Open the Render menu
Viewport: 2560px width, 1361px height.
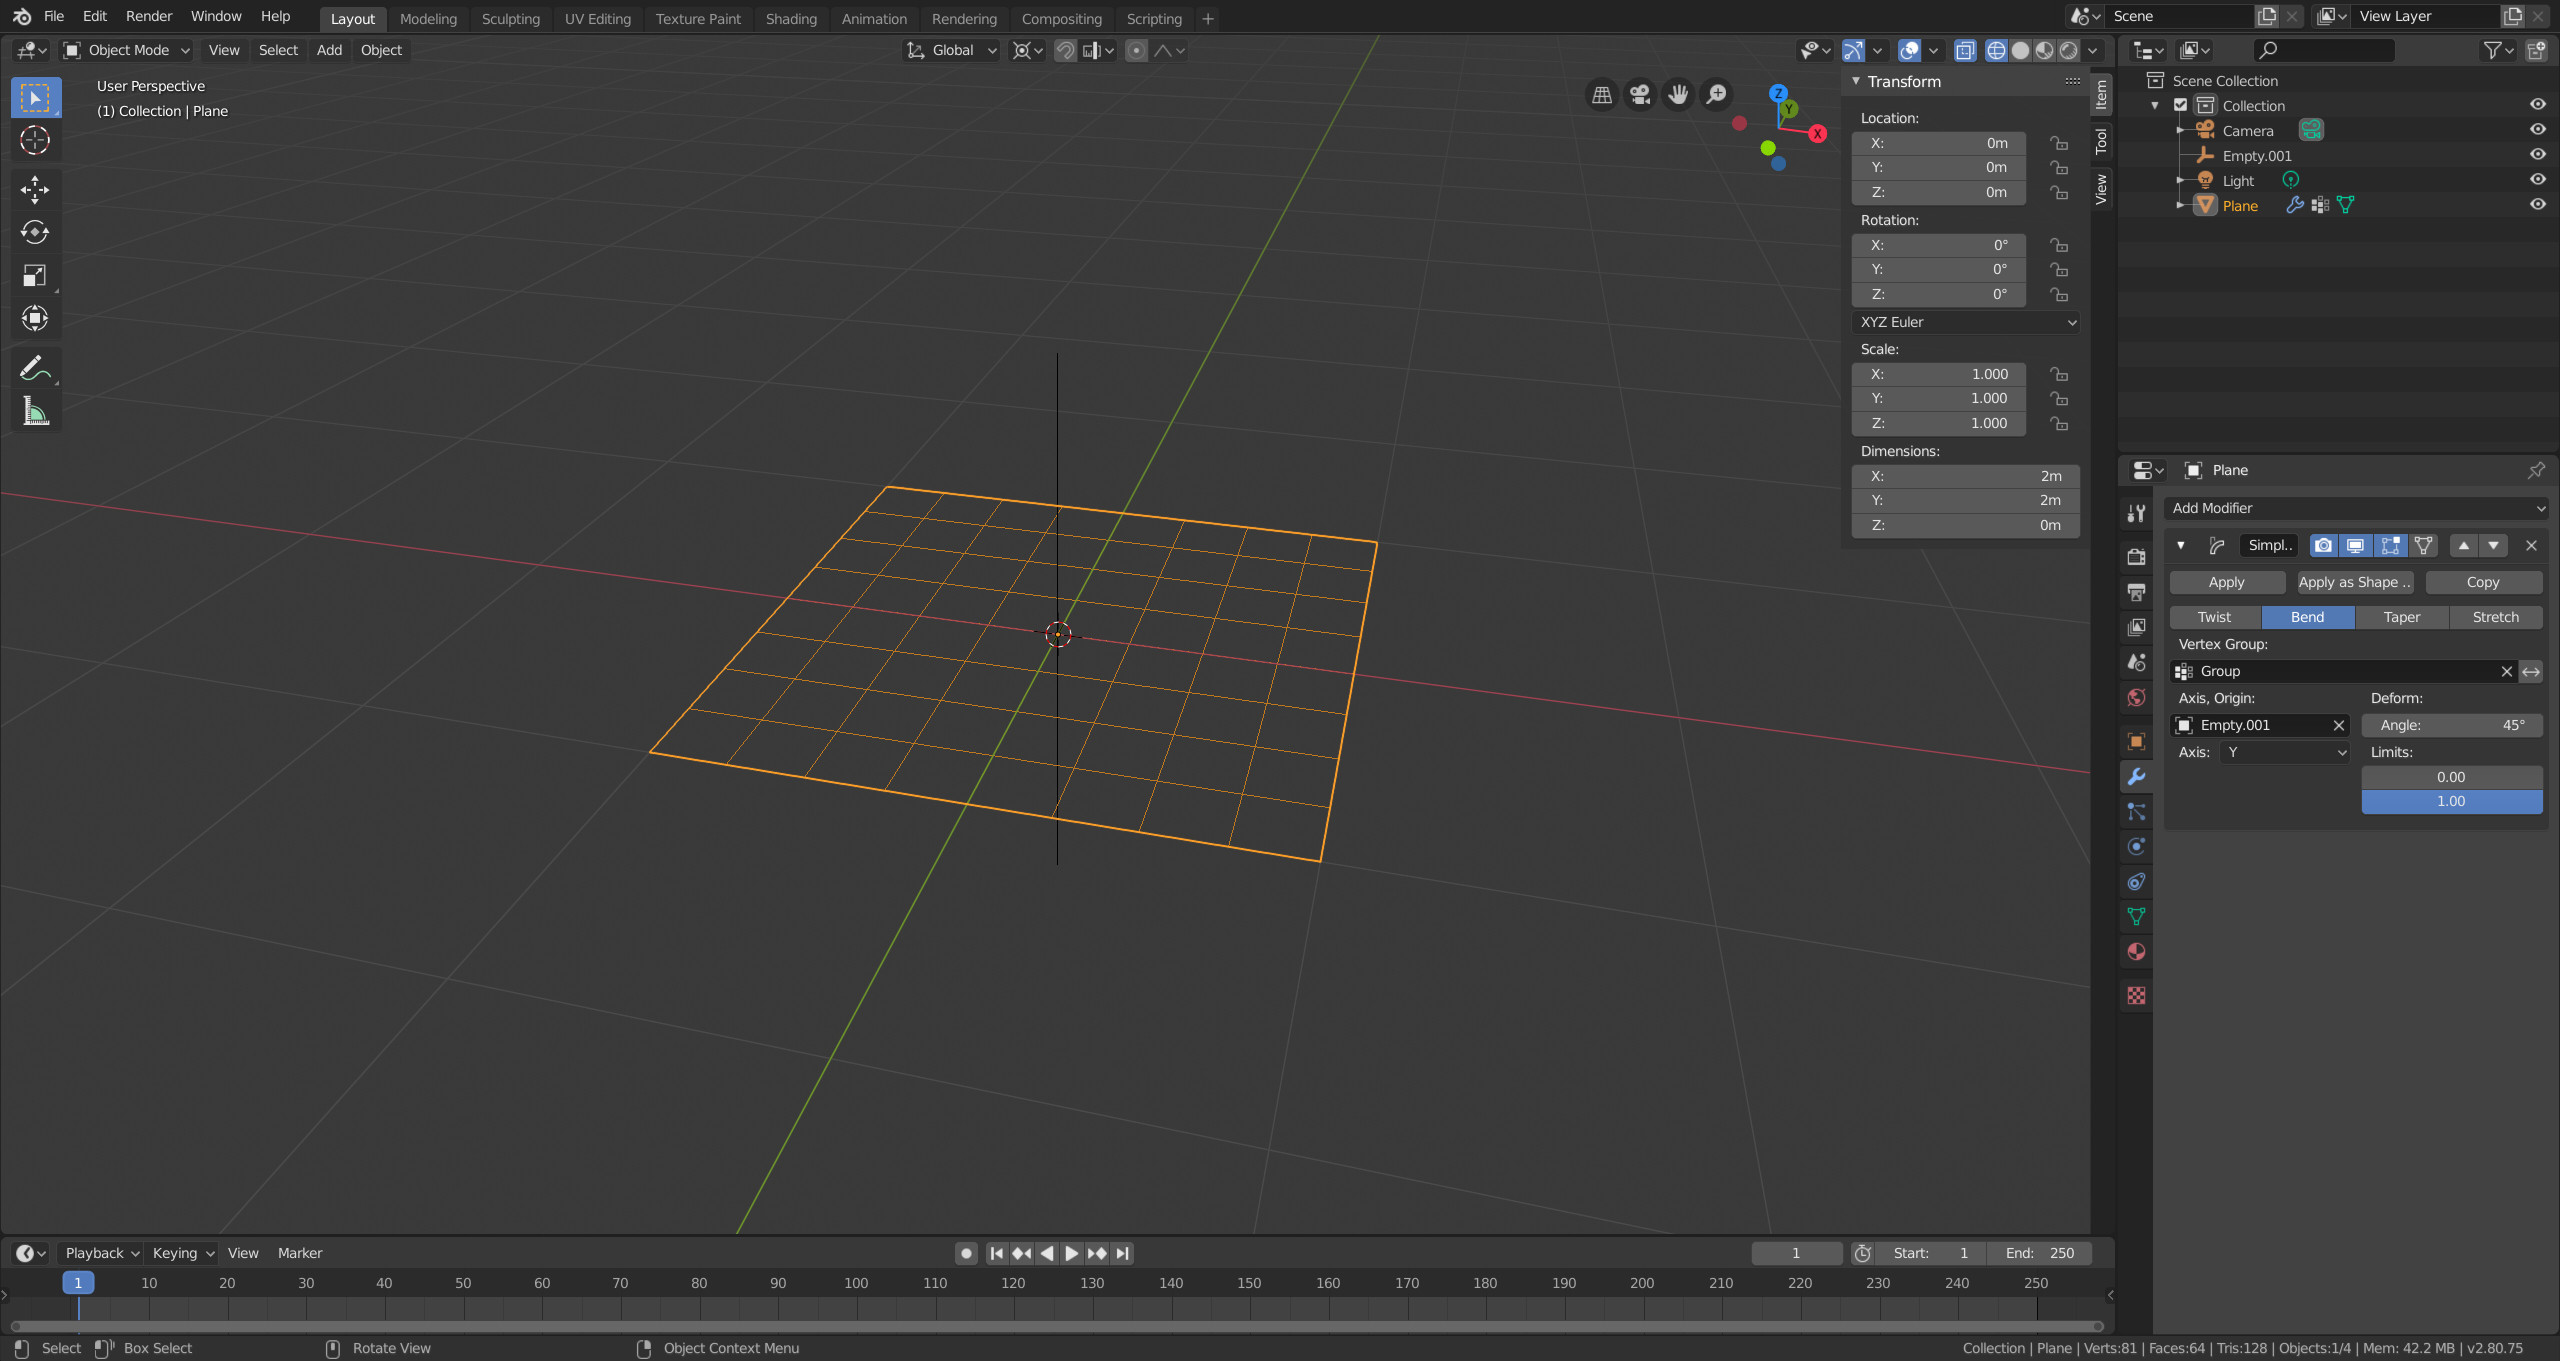click(149, 17)
